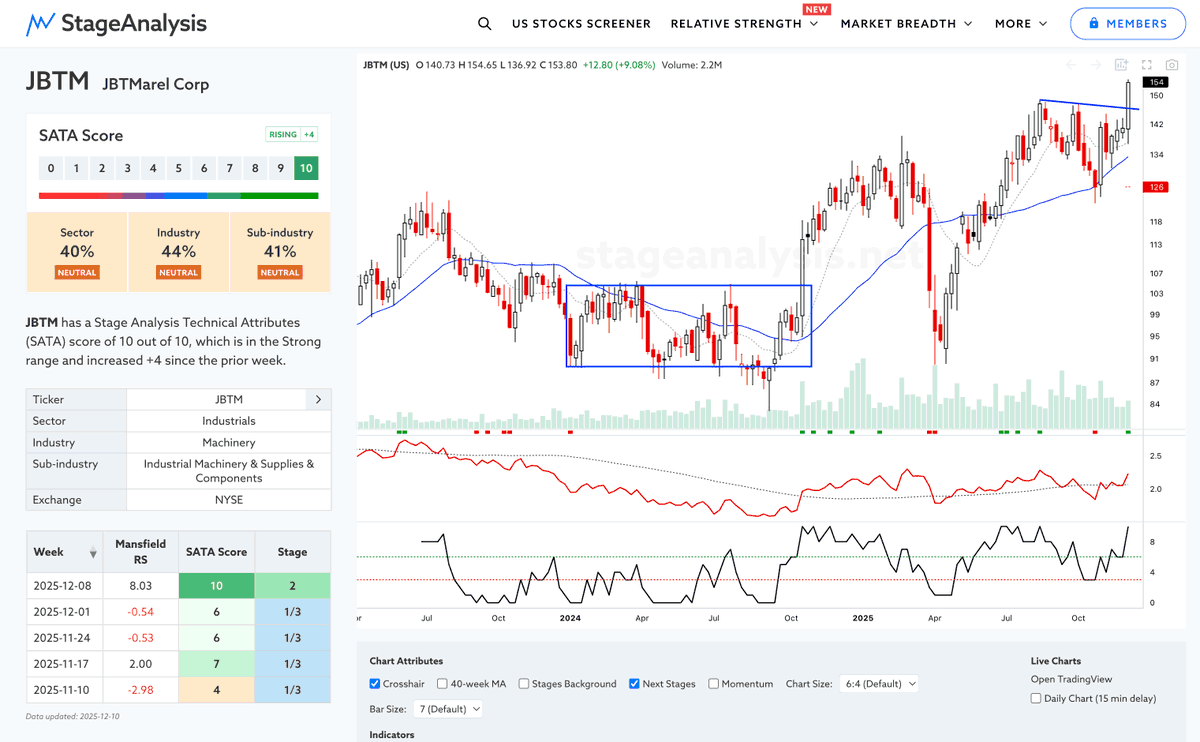Open ticker JBTM row chevron
This screenshot has height=742, width=1200.
(x=318, y=399)
